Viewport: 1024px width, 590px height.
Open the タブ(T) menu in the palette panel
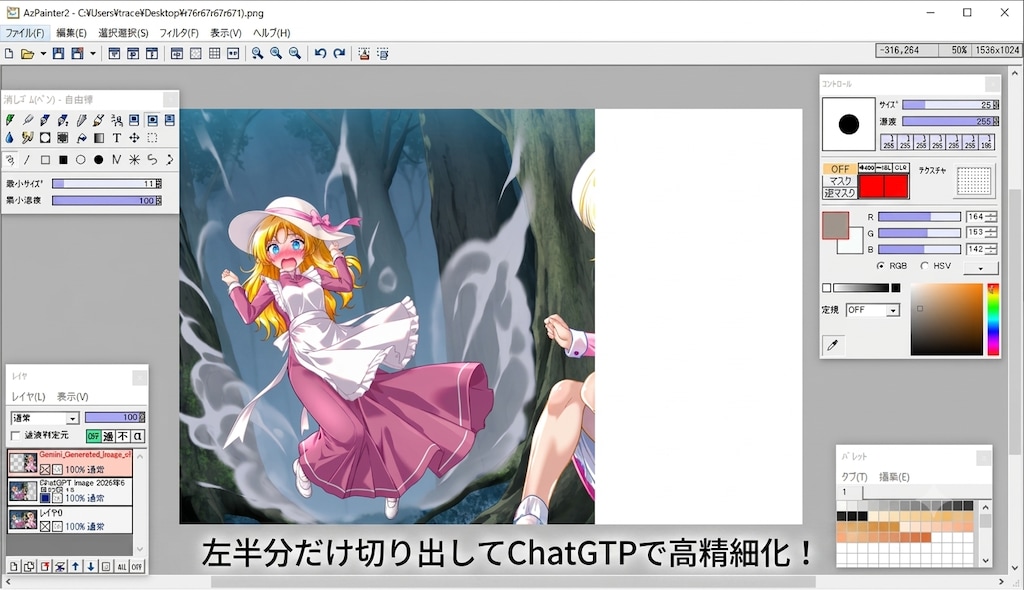click(x=854, y=477)
